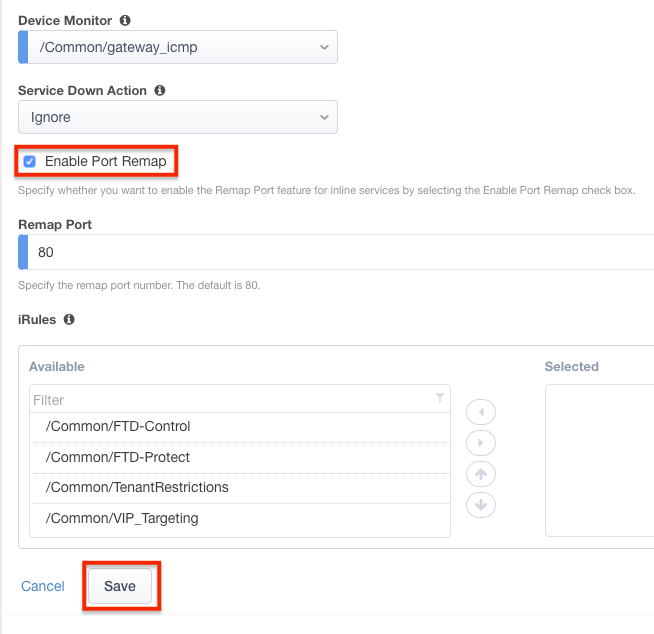Select /Common/TenantRestrictions iRule
Screen dimensions: 654x634
pos(137,488)
